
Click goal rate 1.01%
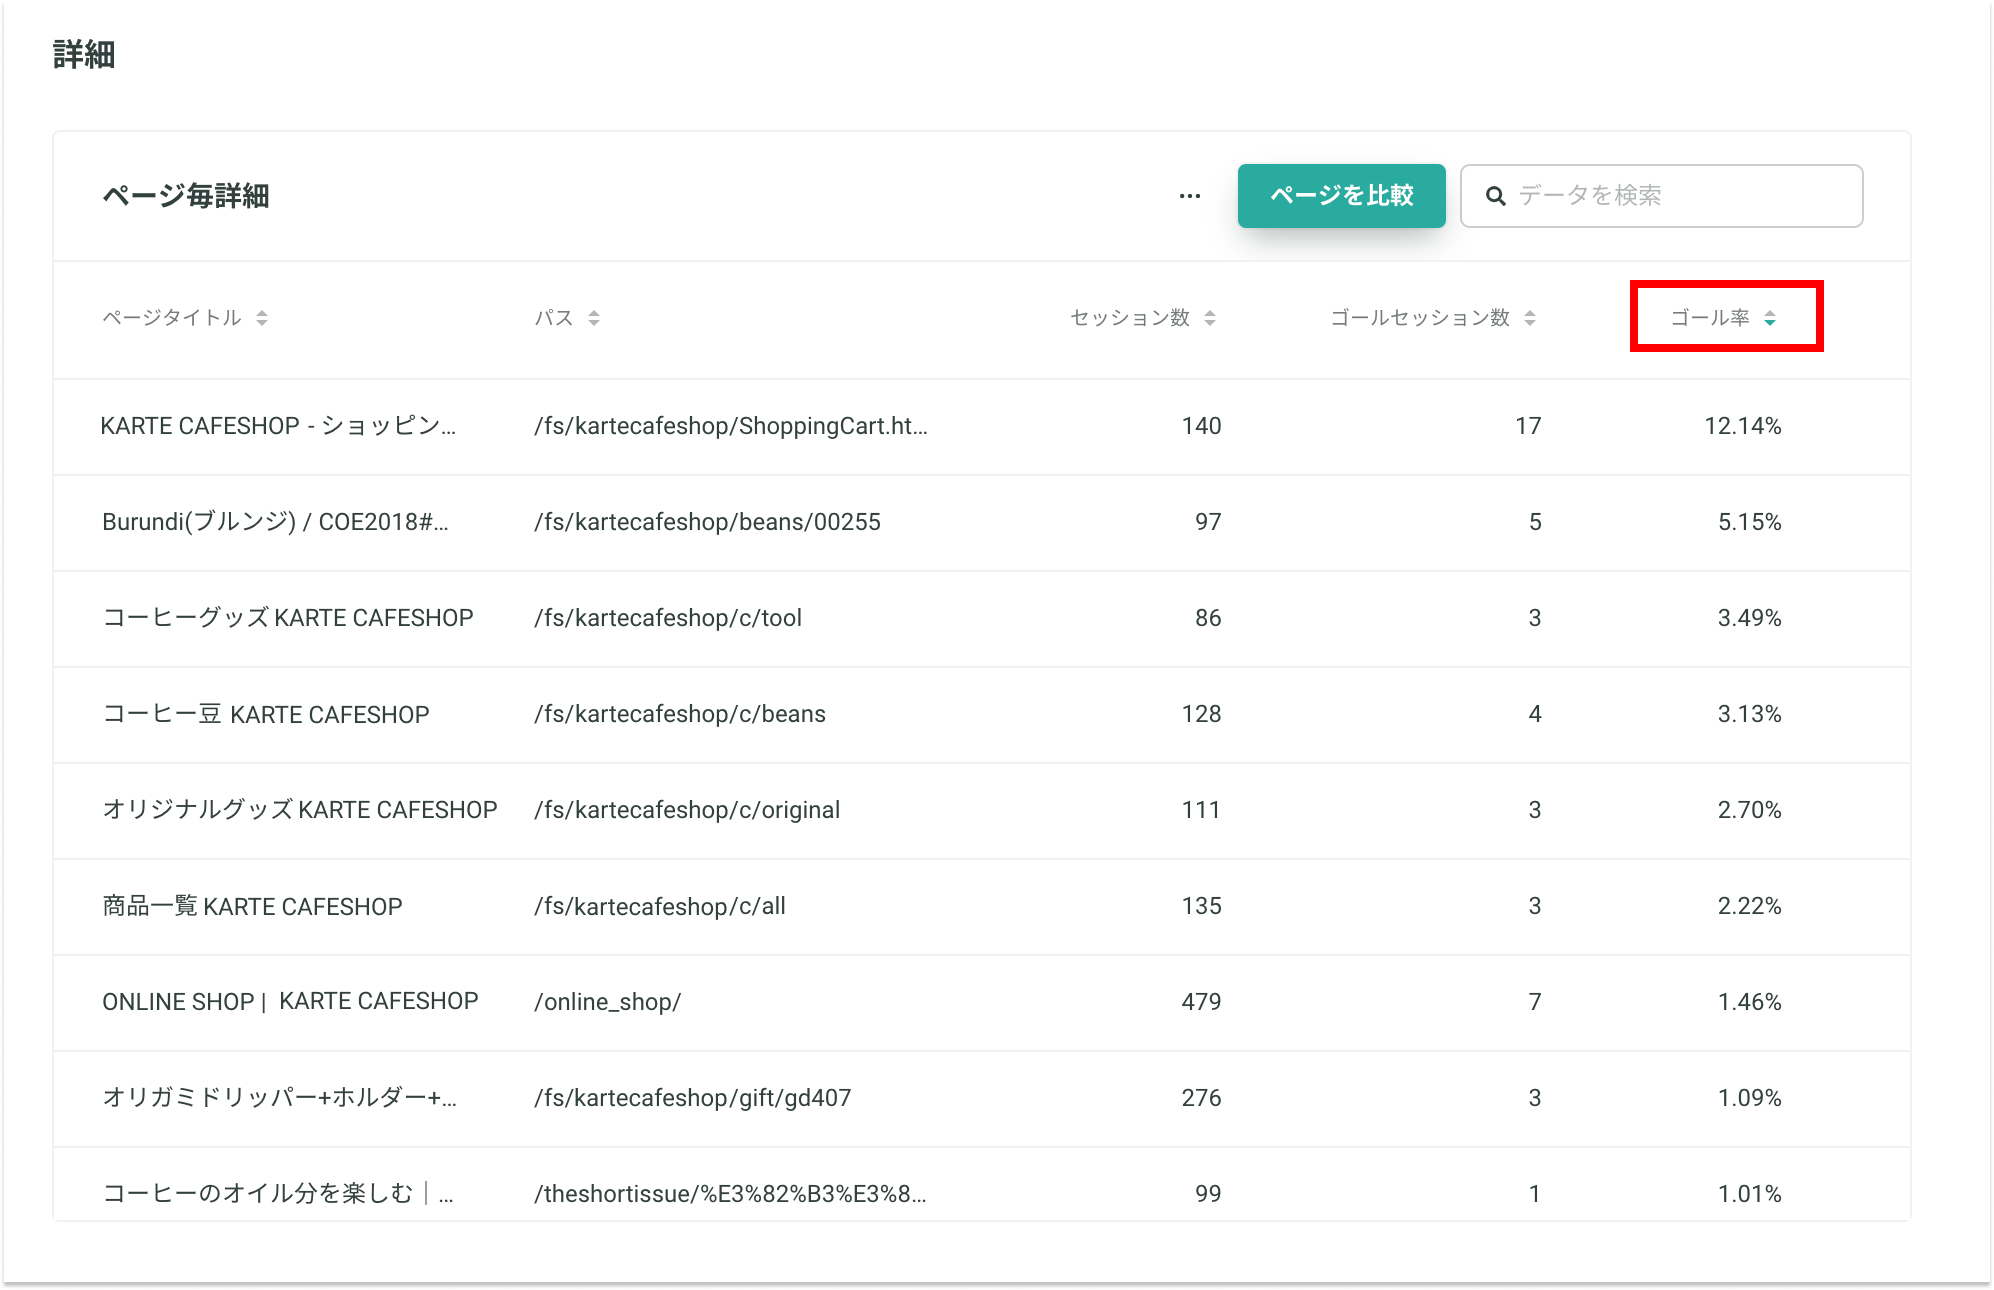coord(1750,1194)
